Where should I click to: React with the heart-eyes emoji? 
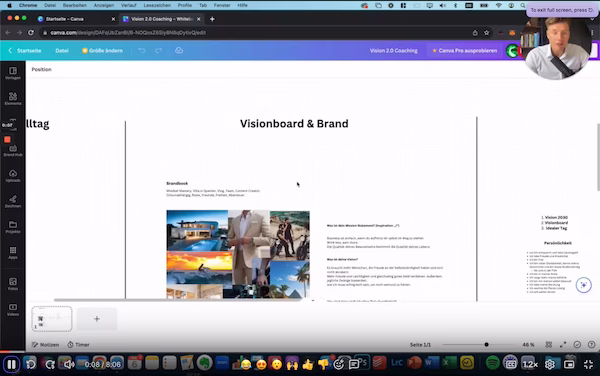pyautogui.click(x=261, y=364)
